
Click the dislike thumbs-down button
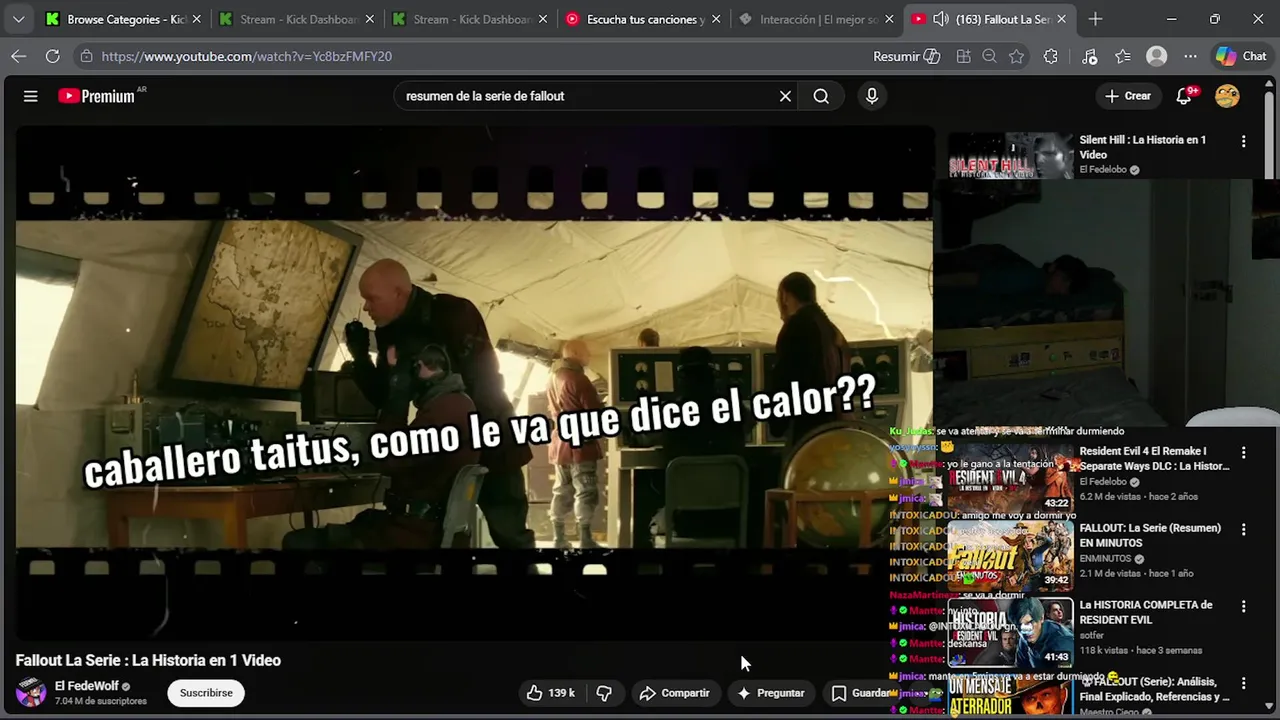[x=604, y=693]
